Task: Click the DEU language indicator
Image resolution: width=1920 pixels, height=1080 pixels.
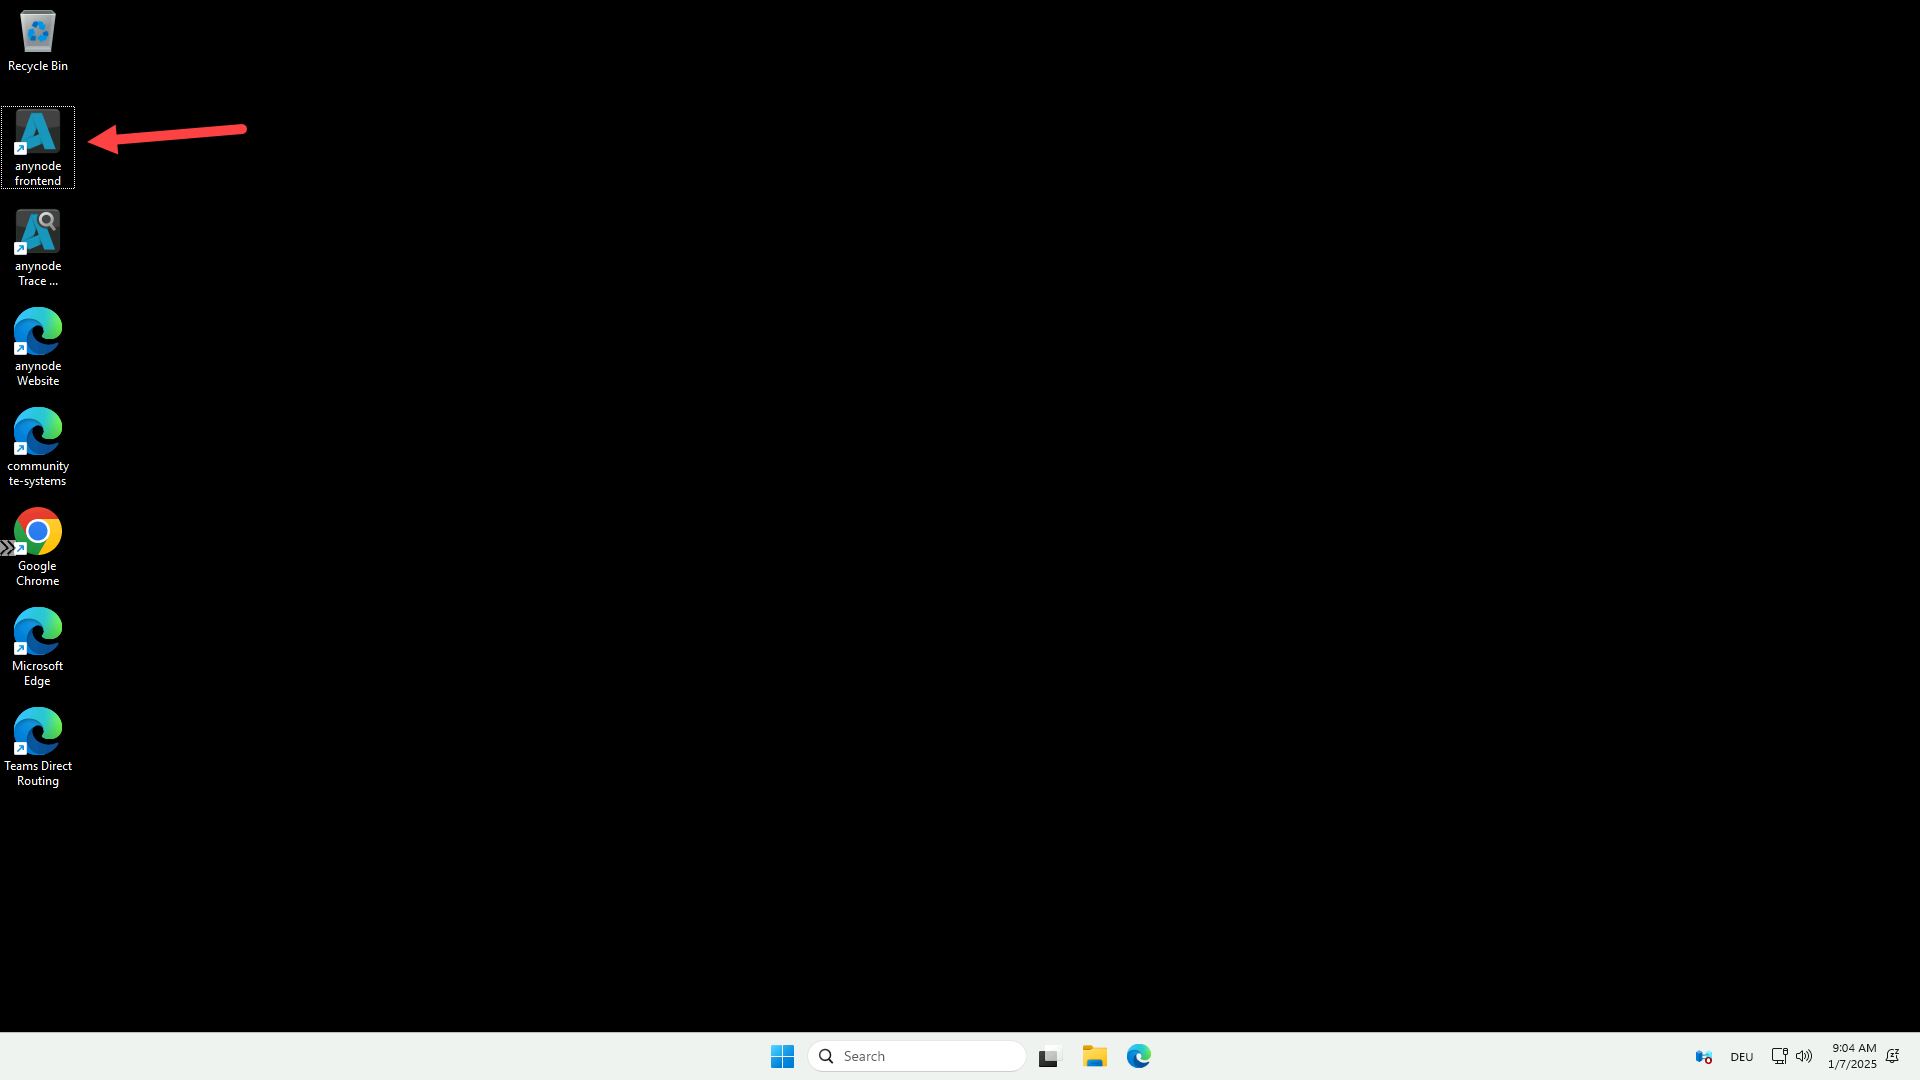Action: pos(1741,1055)
